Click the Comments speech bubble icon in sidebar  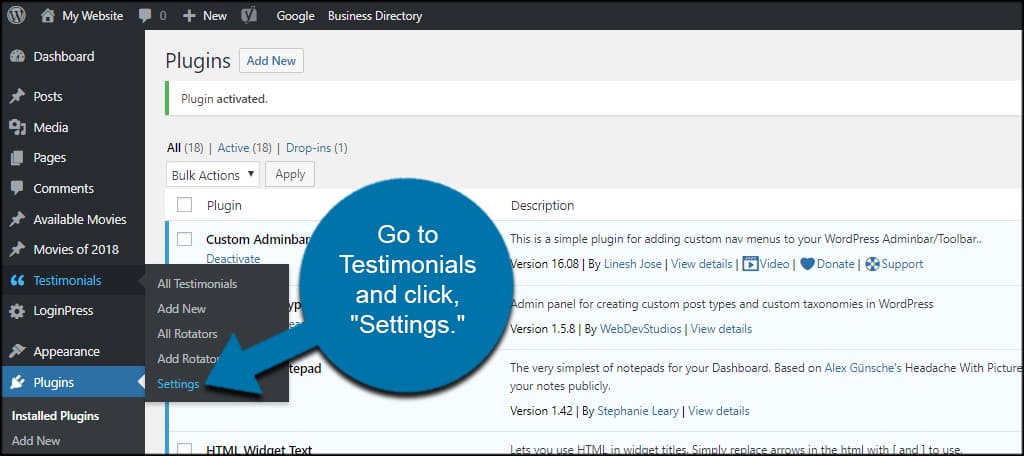(18, 188)
